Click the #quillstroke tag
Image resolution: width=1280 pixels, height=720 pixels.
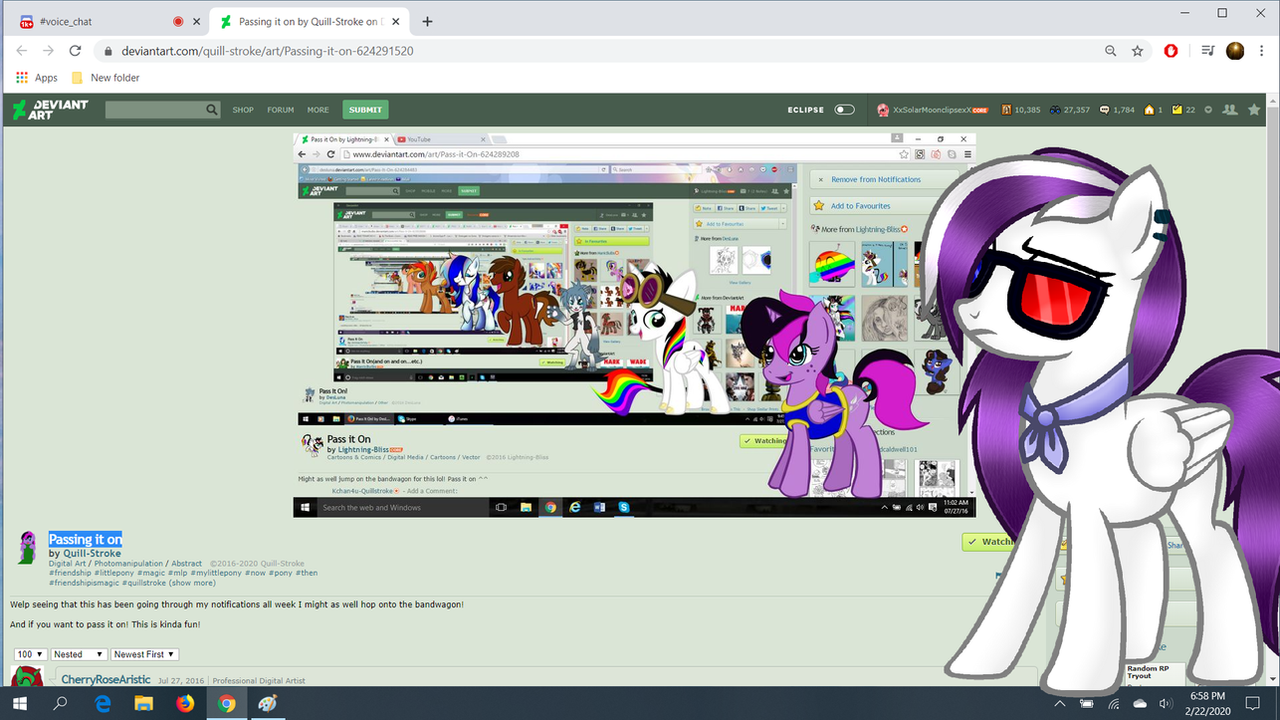(142, 582)
